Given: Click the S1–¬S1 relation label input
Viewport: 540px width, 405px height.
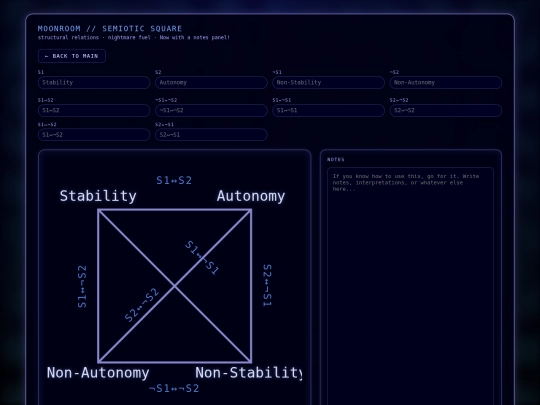Looking at the screenshot, I should pos(329,111).
